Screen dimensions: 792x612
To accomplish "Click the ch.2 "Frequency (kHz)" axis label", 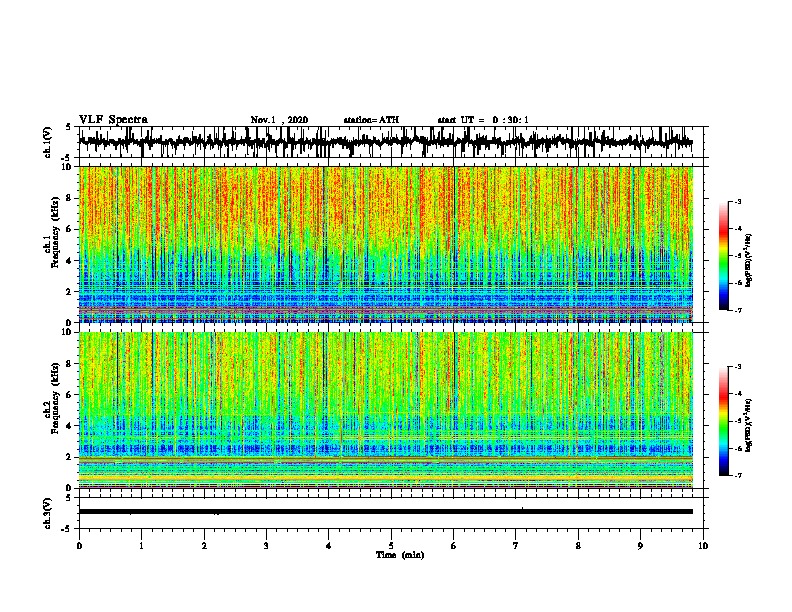I will [x=56, y=398].
